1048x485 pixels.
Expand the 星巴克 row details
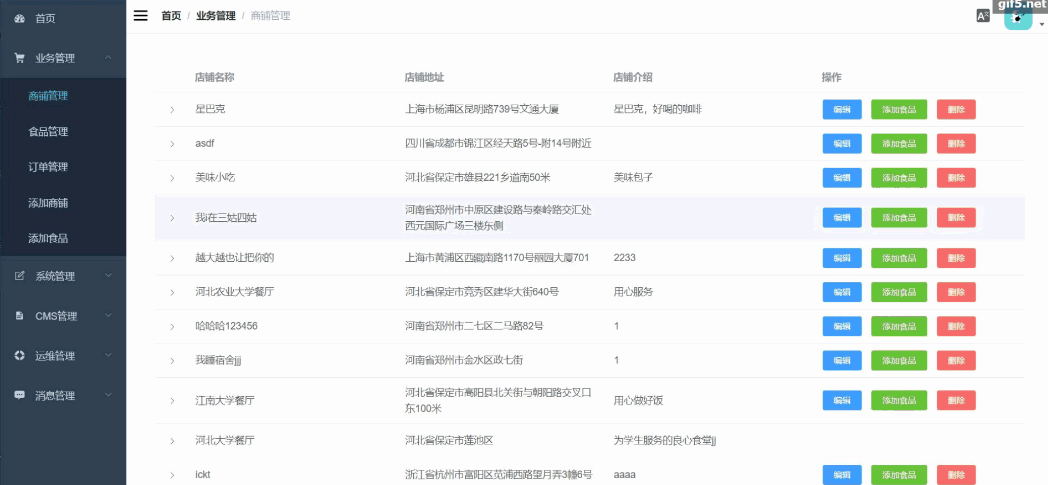[172, 110]
